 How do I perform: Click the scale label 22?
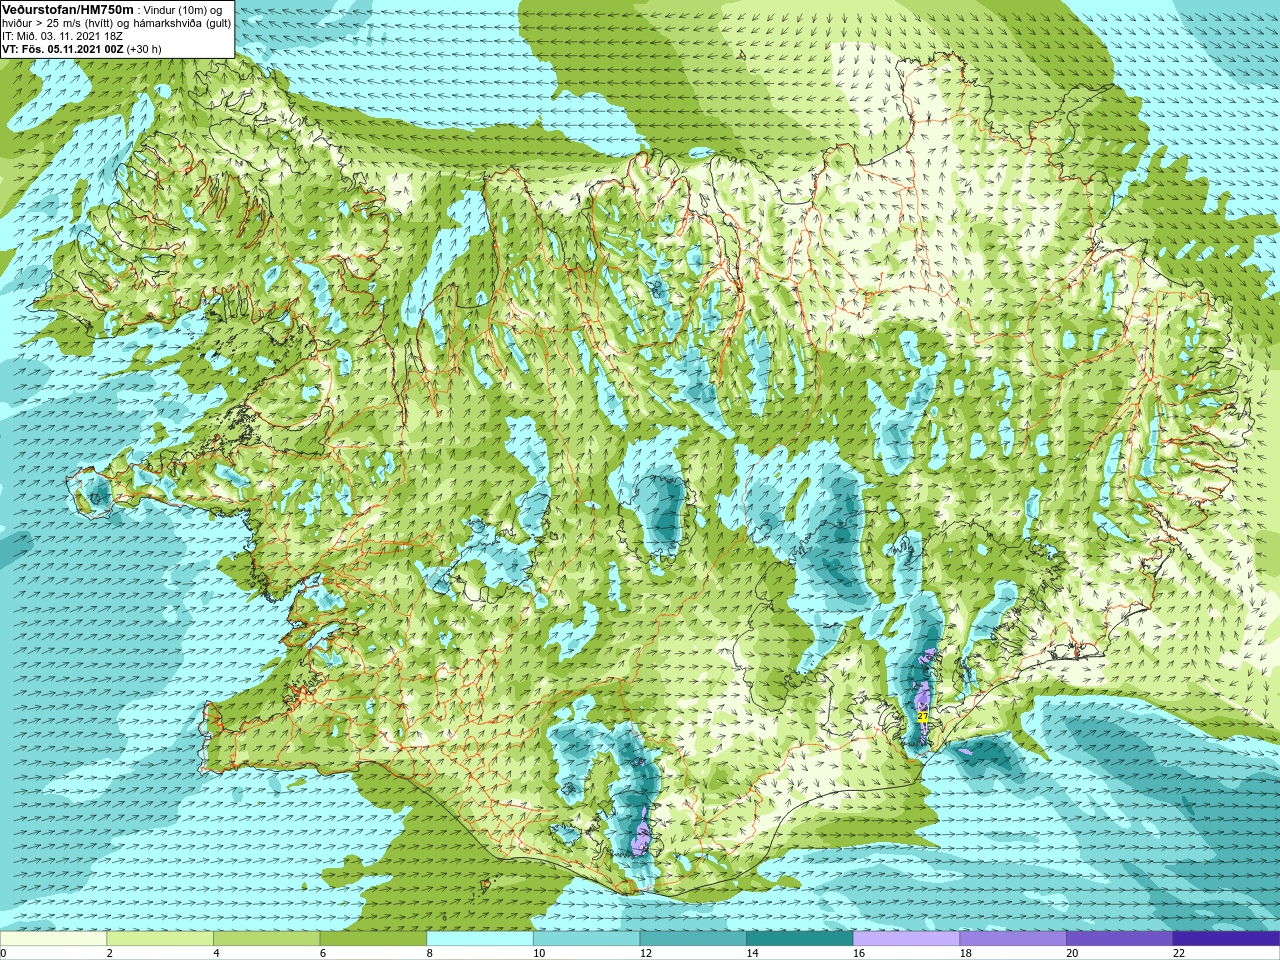1179,953
